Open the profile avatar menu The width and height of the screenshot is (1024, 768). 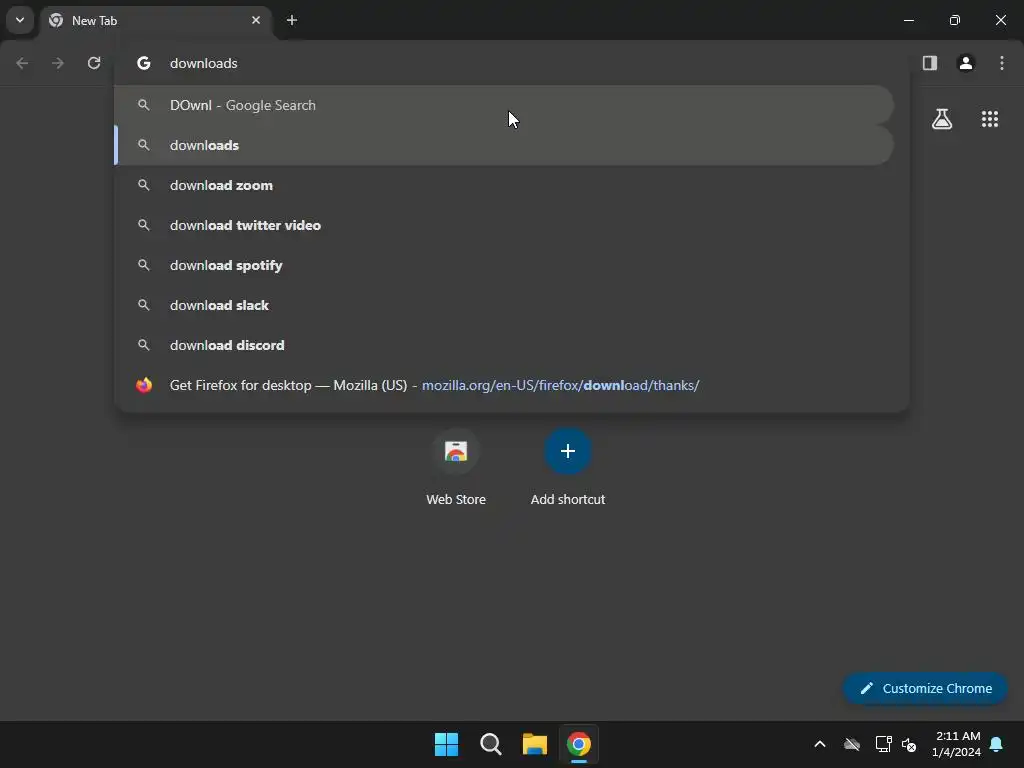966,63
